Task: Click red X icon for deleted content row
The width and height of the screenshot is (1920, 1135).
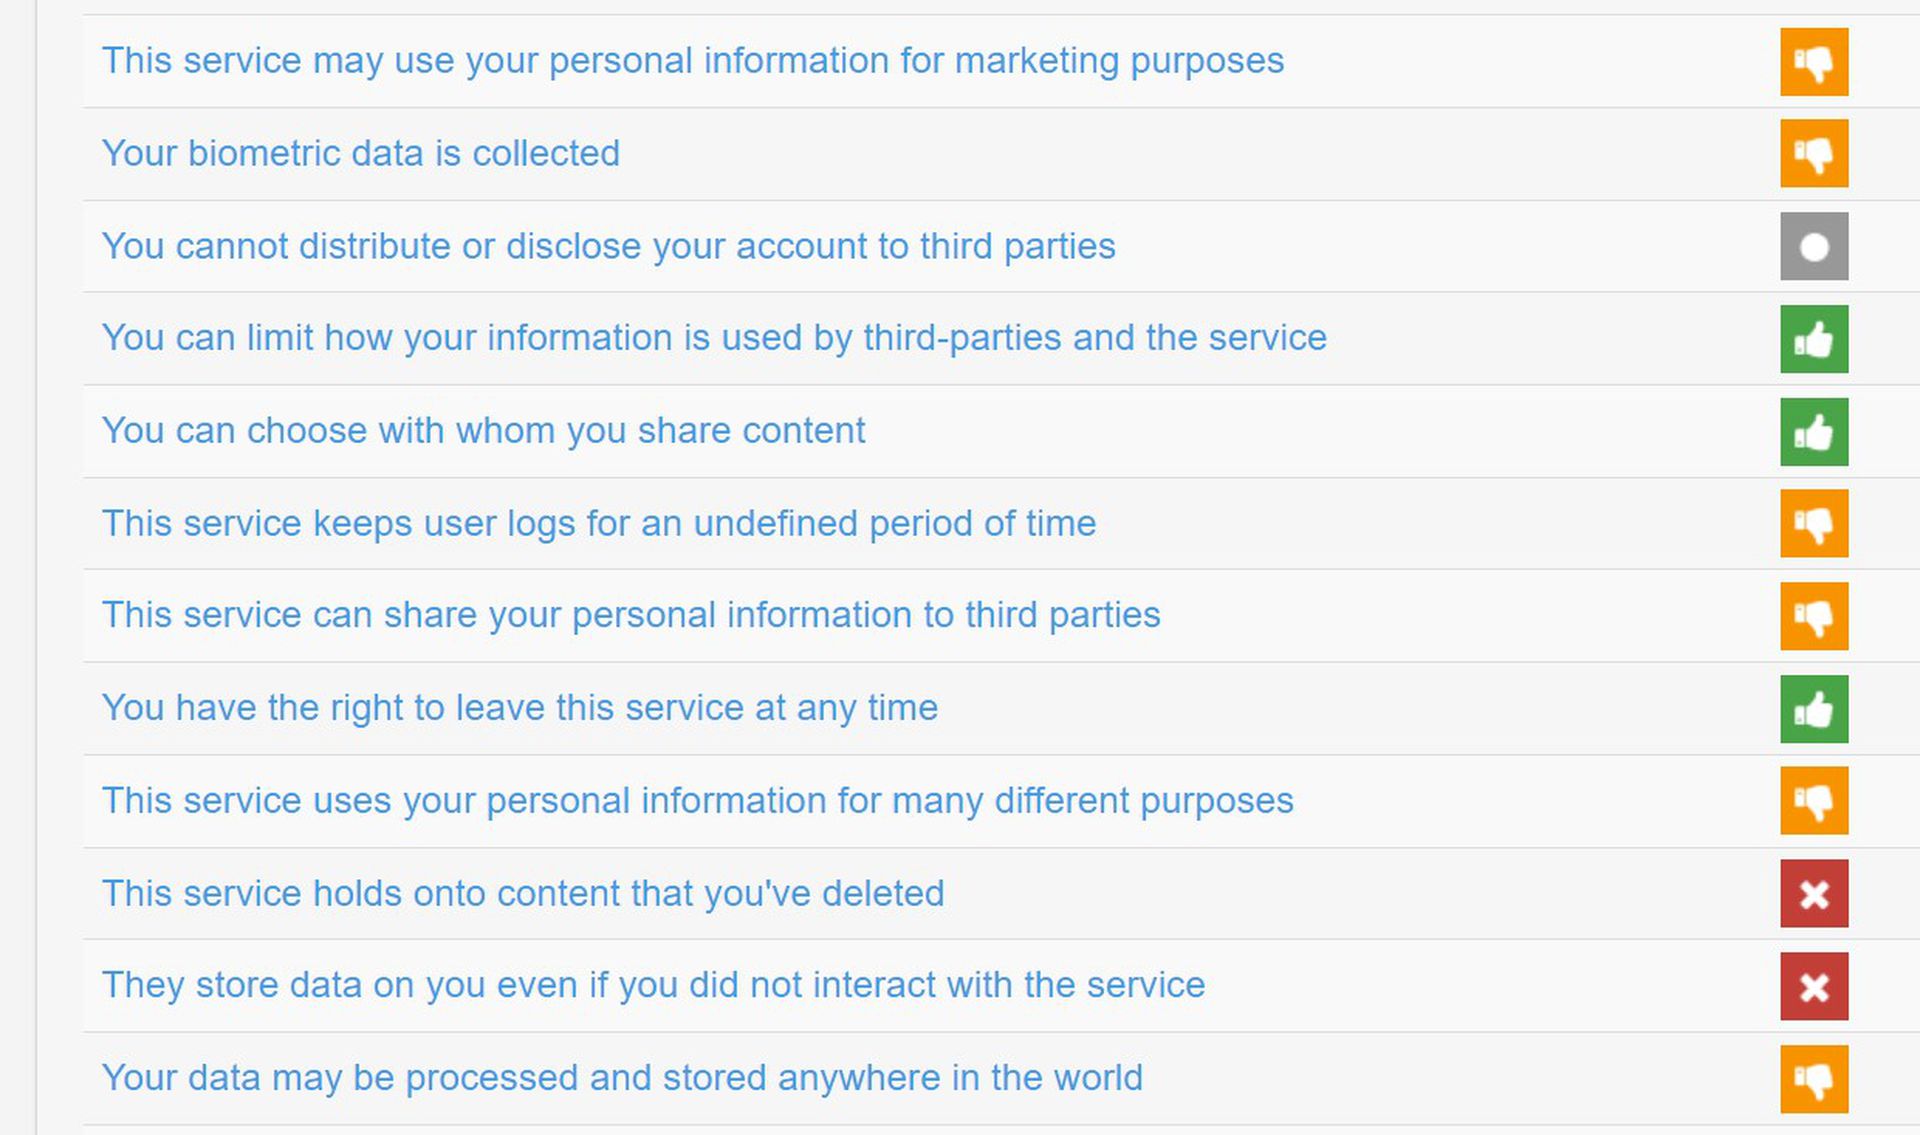Action: (x=1813, y=893)
